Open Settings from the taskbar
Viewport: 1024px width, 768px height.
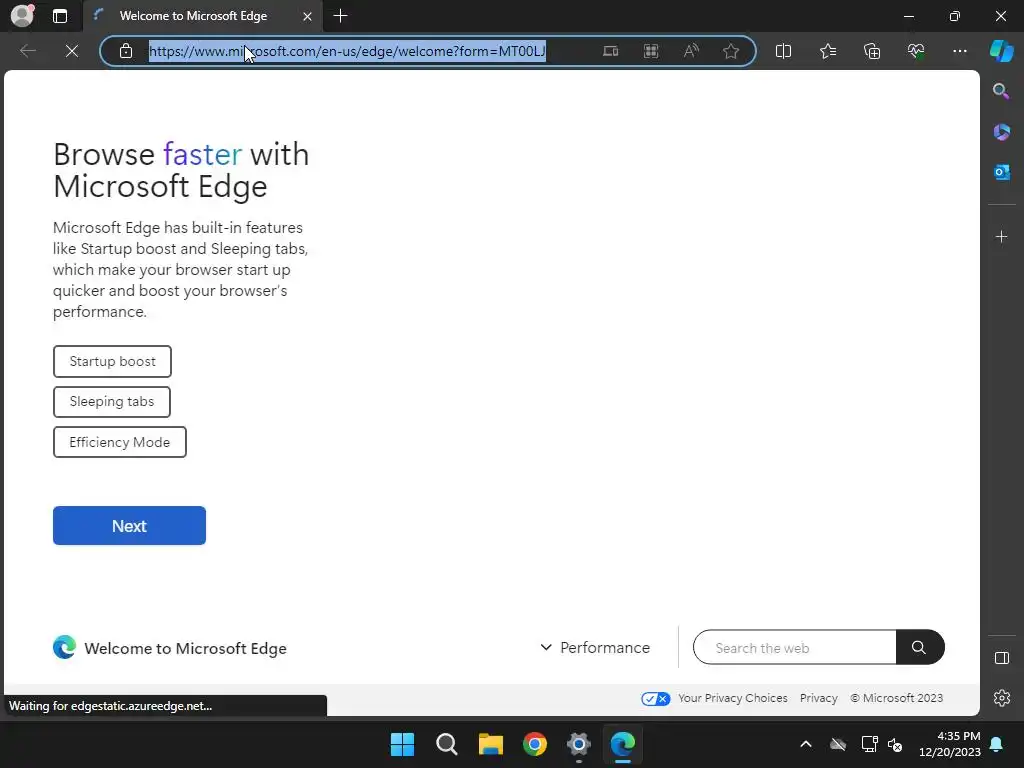578,744
